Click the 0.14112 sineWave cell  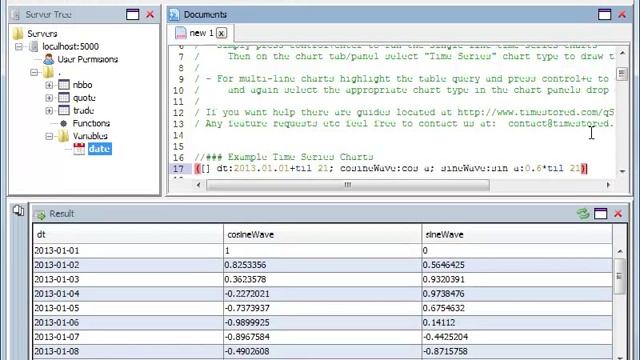pos(517,322)
